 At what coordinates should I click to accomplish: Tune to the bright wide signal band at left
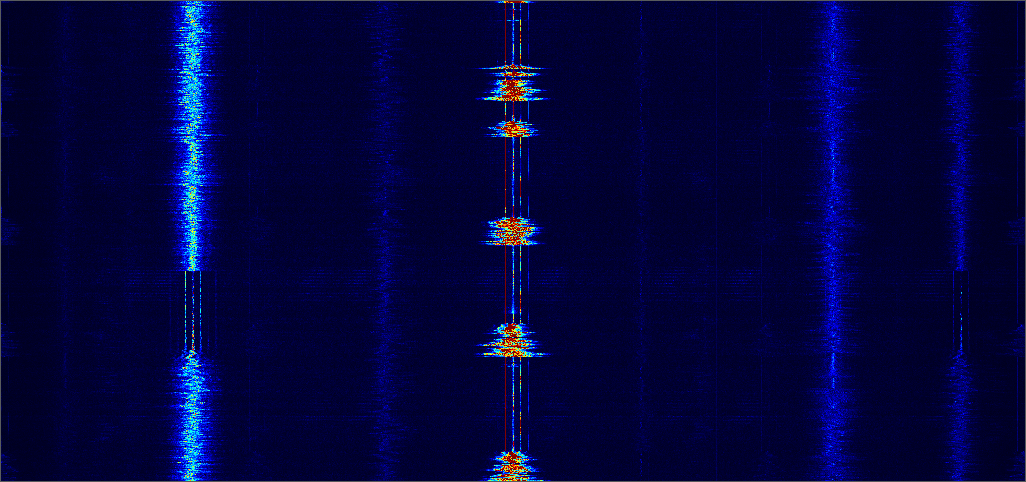click(x=192, y=241)
